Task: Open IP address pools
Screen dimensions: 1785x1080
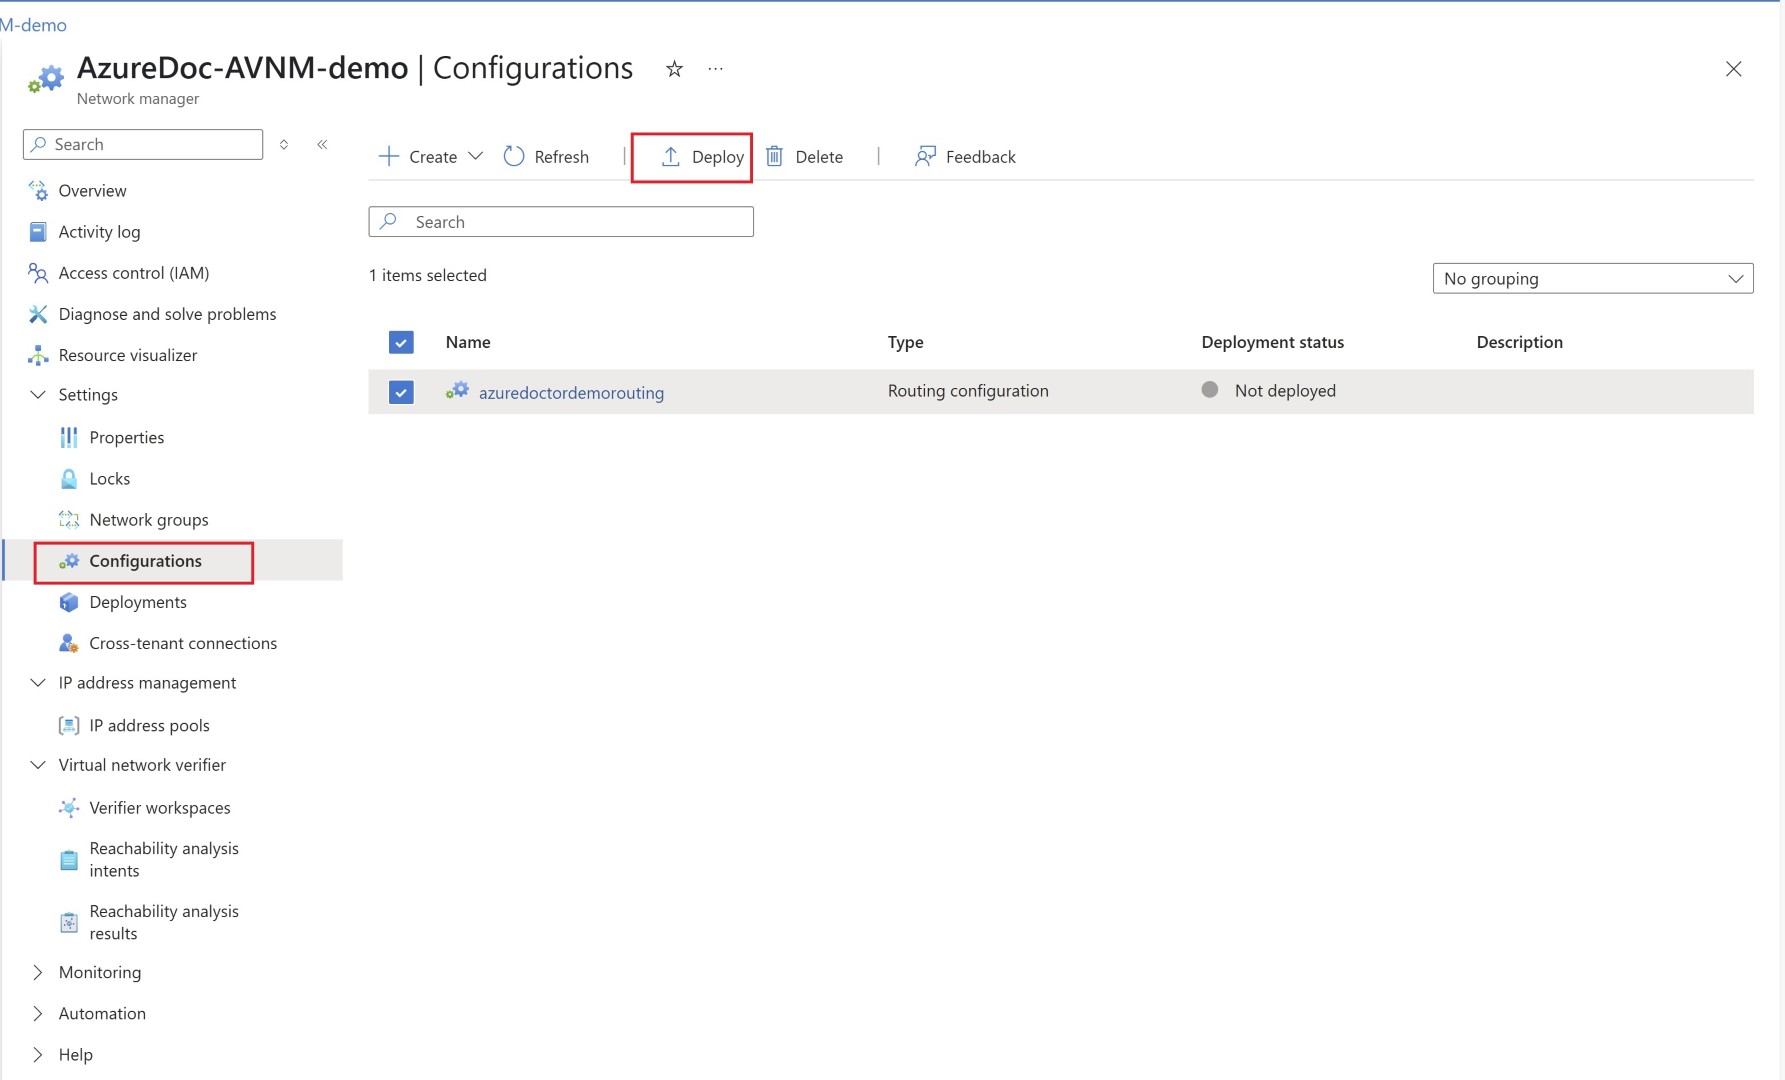Action: point(149,725)
